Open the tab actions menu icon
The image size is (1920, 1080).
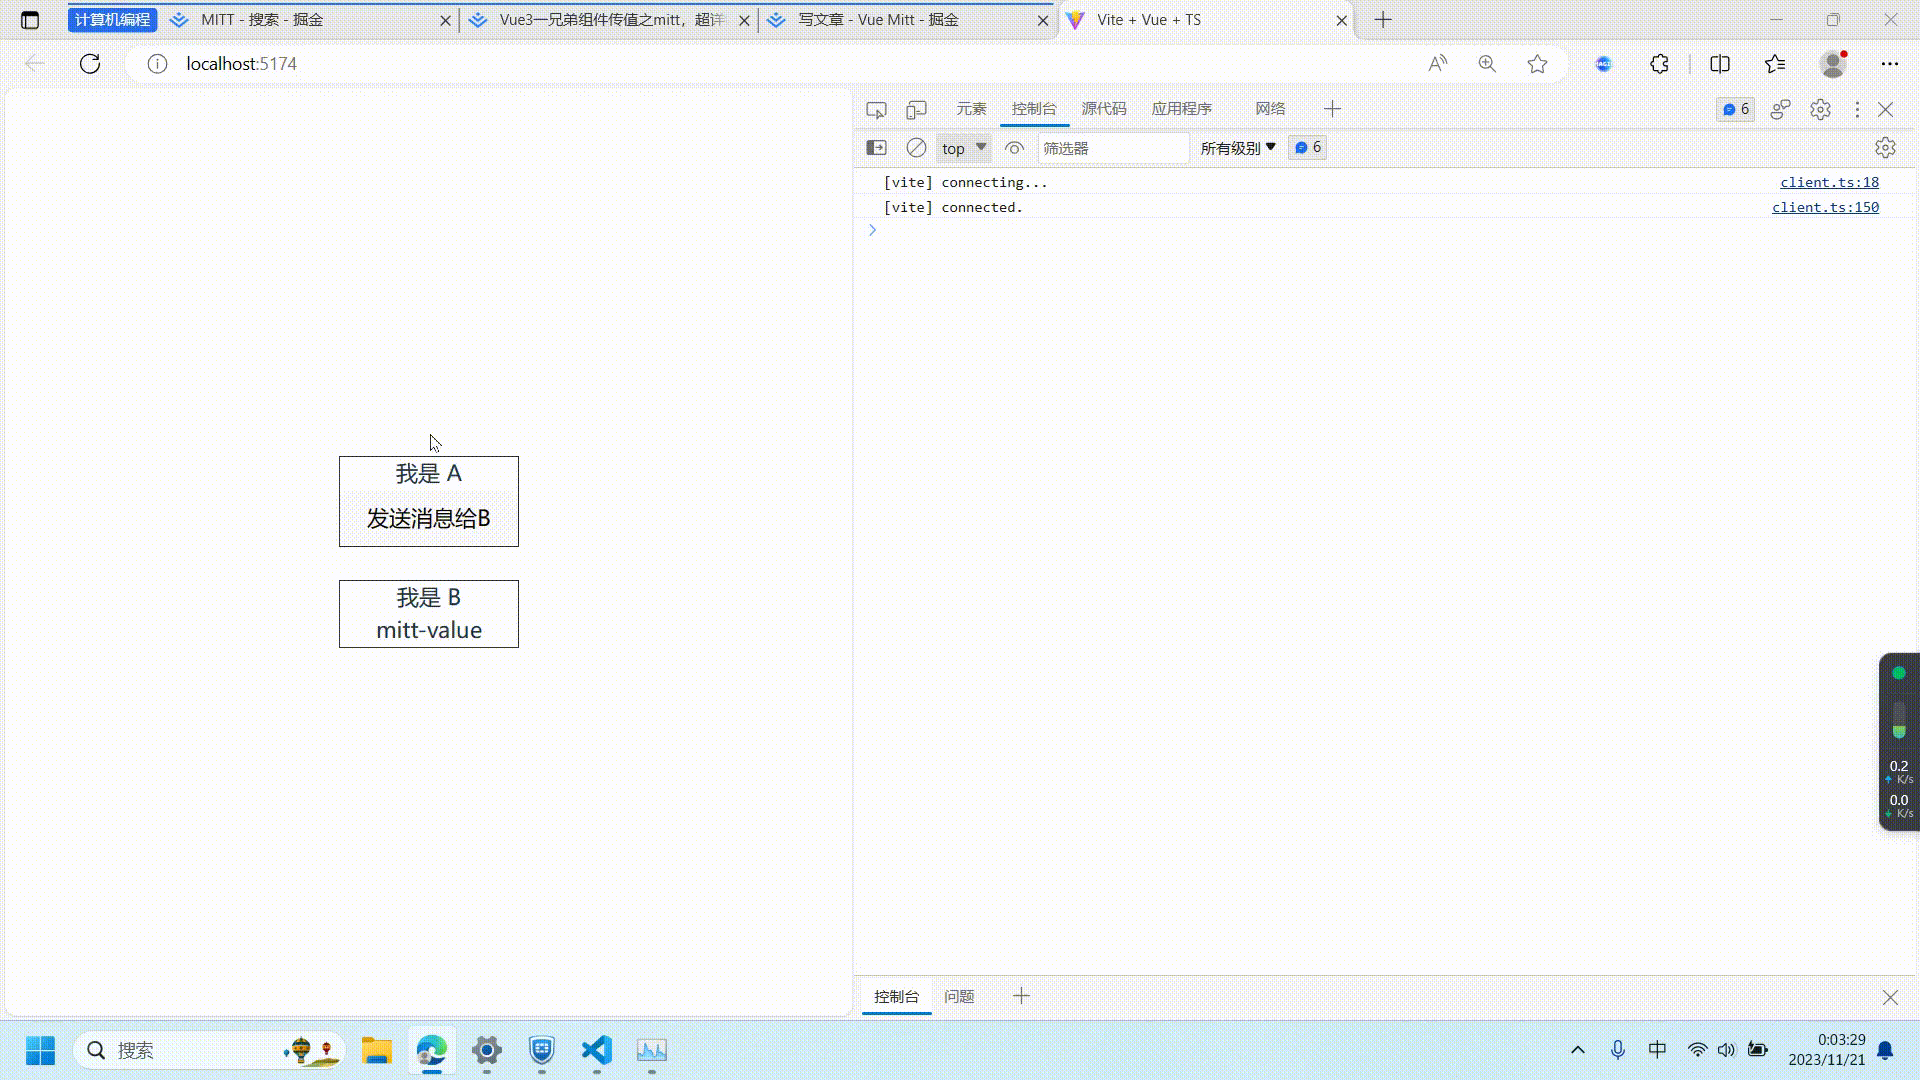30,20
